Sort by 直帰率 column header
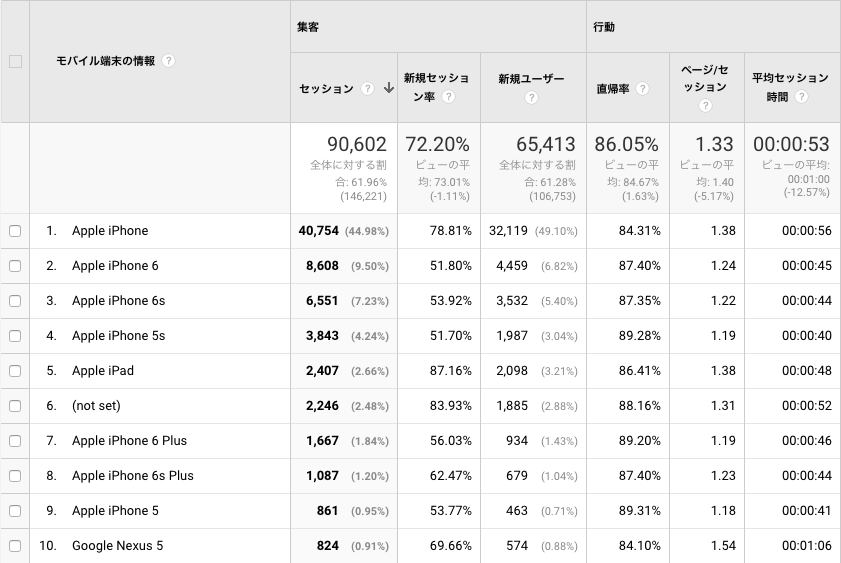This screenshot has width=841, height=563. pyautogui.click(x=613, y=88)
